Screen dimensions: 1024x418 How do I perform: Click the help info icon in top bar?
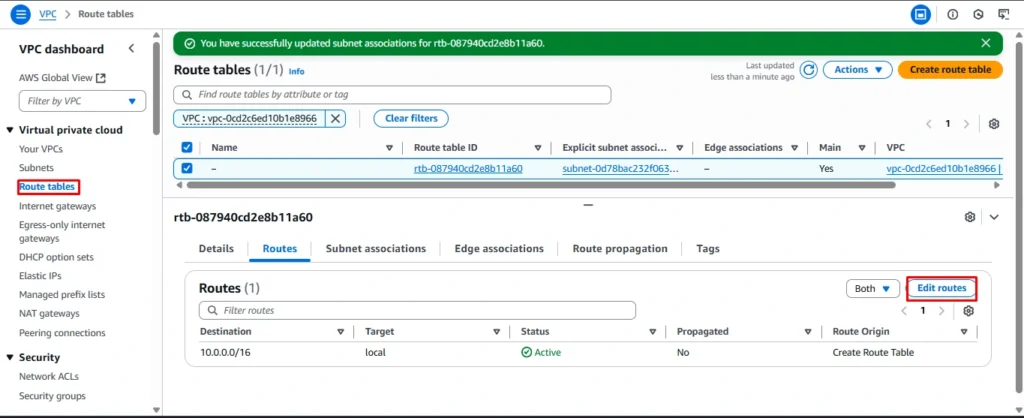click(952, 14)
